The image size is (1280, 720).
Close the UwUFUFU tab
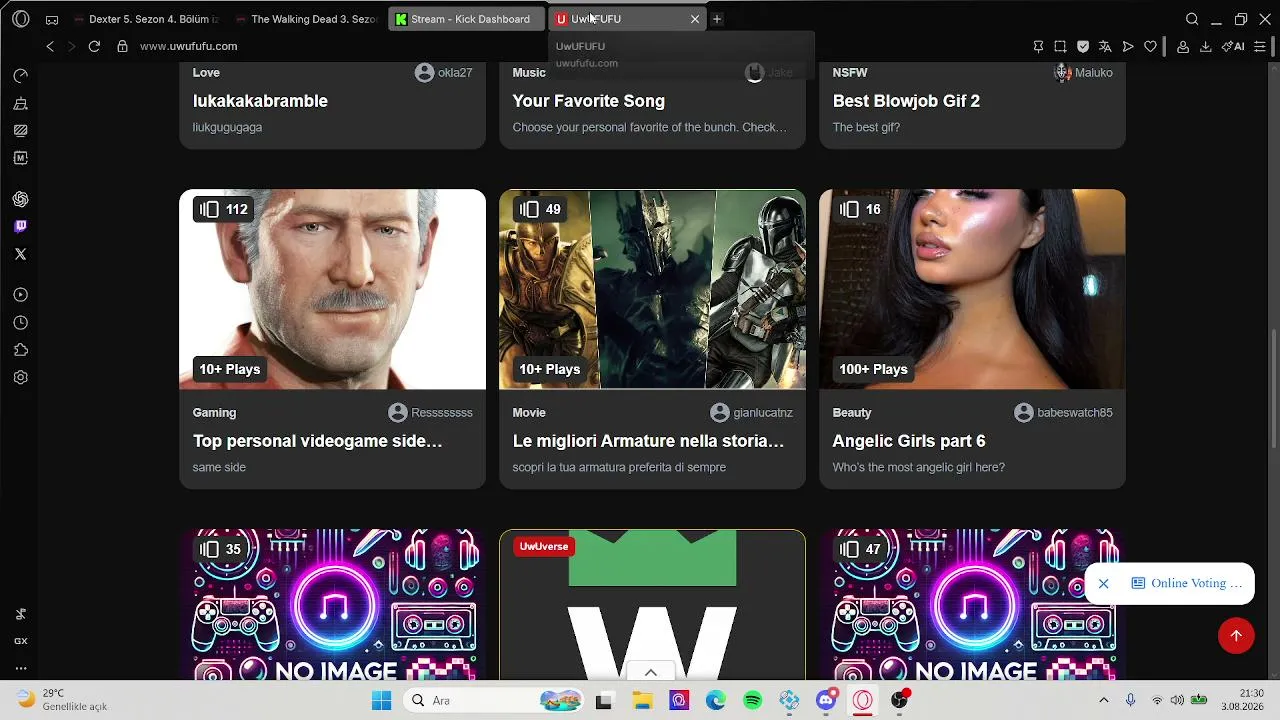[x=695, y=19]
